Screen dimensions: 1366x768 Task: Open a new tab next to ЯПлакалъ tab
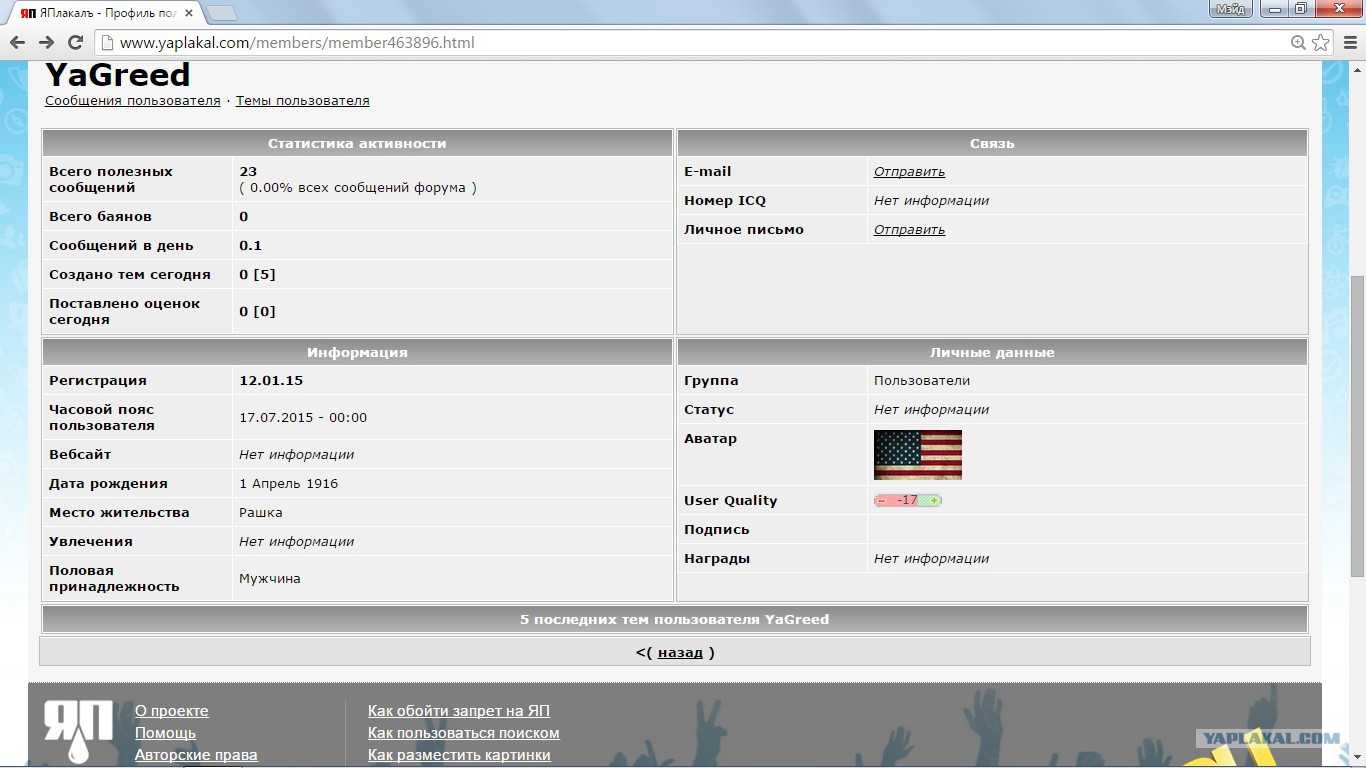(221, 13)
